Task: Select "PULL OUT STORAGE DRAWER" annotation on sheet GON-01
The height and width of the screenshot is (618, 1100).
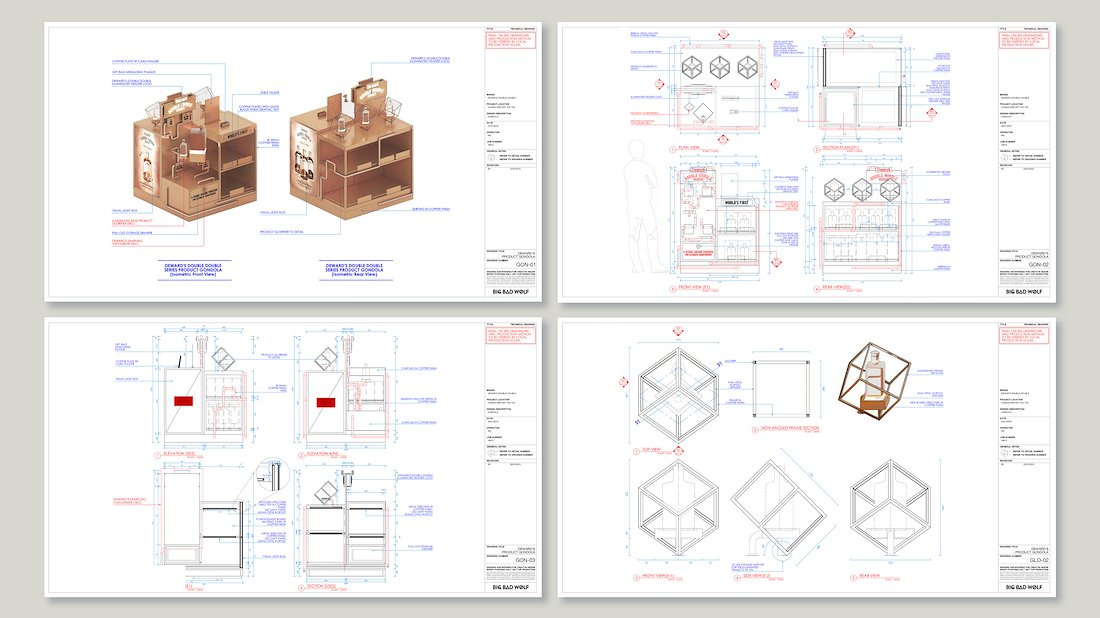Action: [x=132, y=232]
